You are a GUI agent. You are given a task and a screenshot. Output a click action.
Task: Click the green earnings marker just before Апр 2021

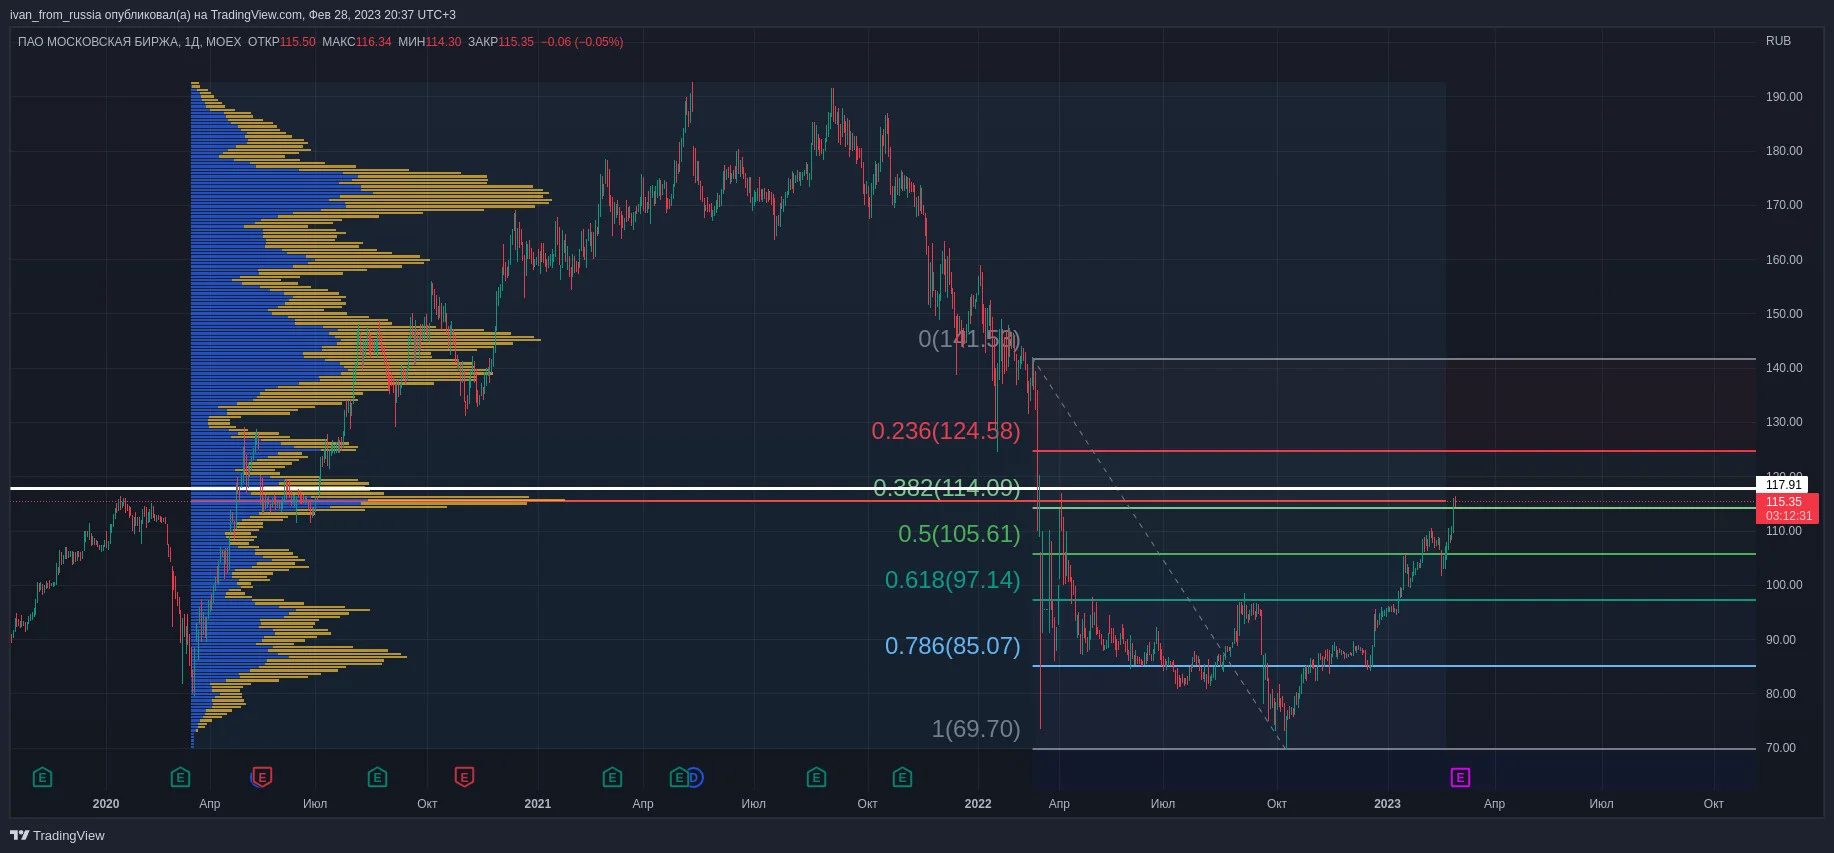point(612,777)
